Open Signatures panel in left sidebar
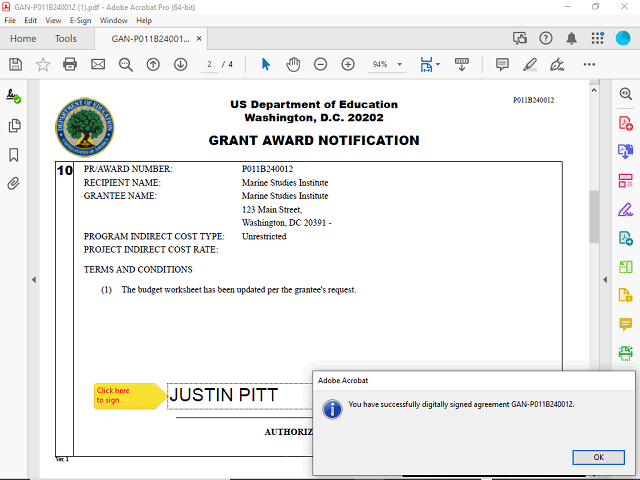The image size is (640, 480). pyautogui.click(x=13, y=96)
